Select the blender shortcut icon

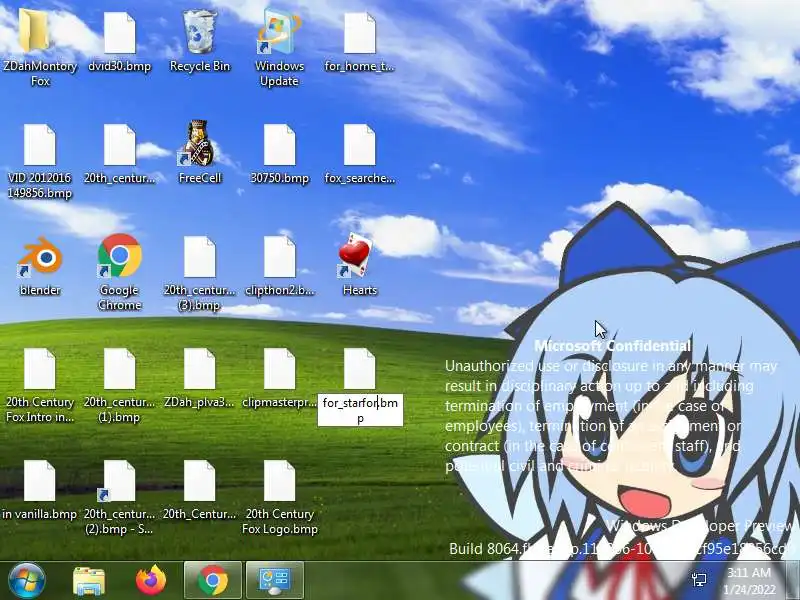40,256
